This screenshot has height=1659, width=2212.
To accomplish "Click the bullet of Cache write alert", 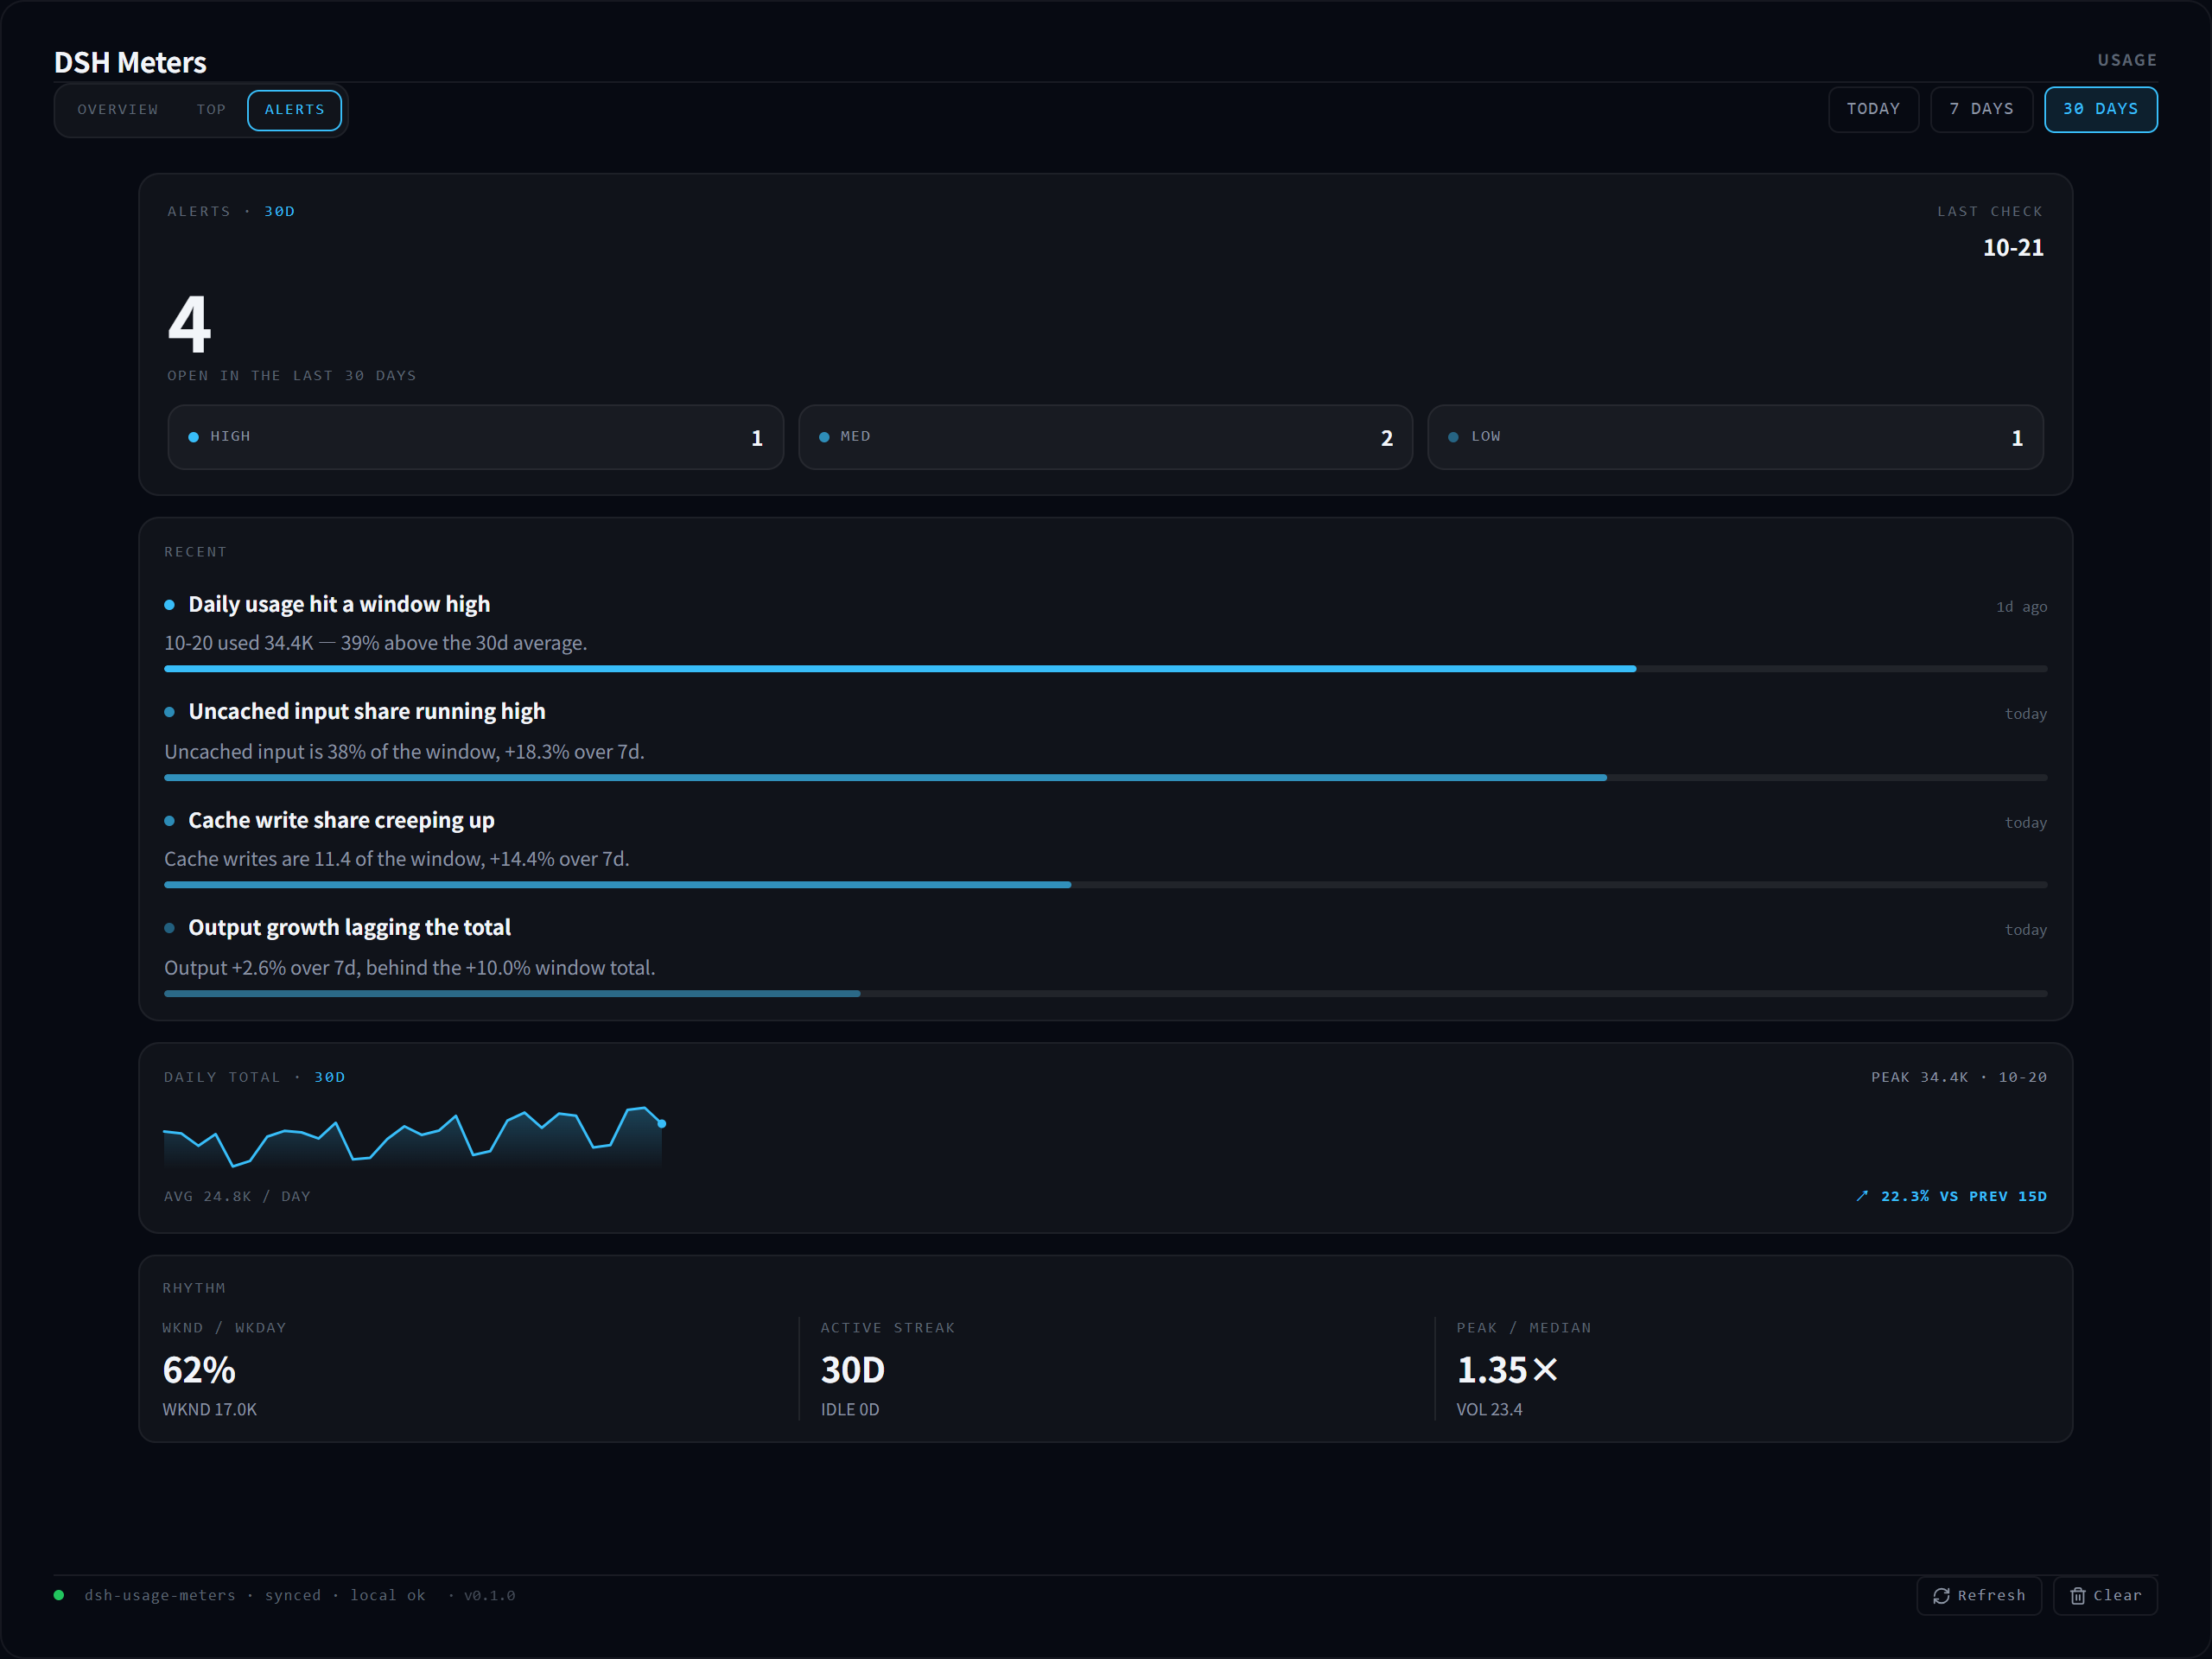I will click(169, 821).
